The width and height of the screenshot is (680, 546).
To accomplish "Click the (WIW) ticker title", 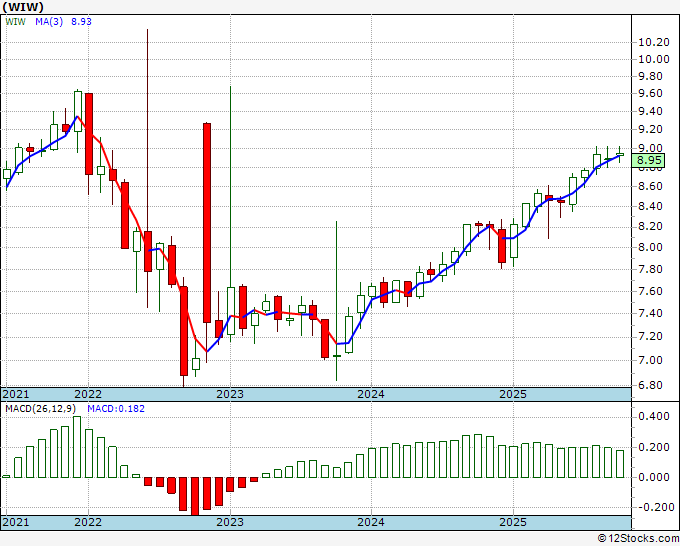I will click(23, 7).
